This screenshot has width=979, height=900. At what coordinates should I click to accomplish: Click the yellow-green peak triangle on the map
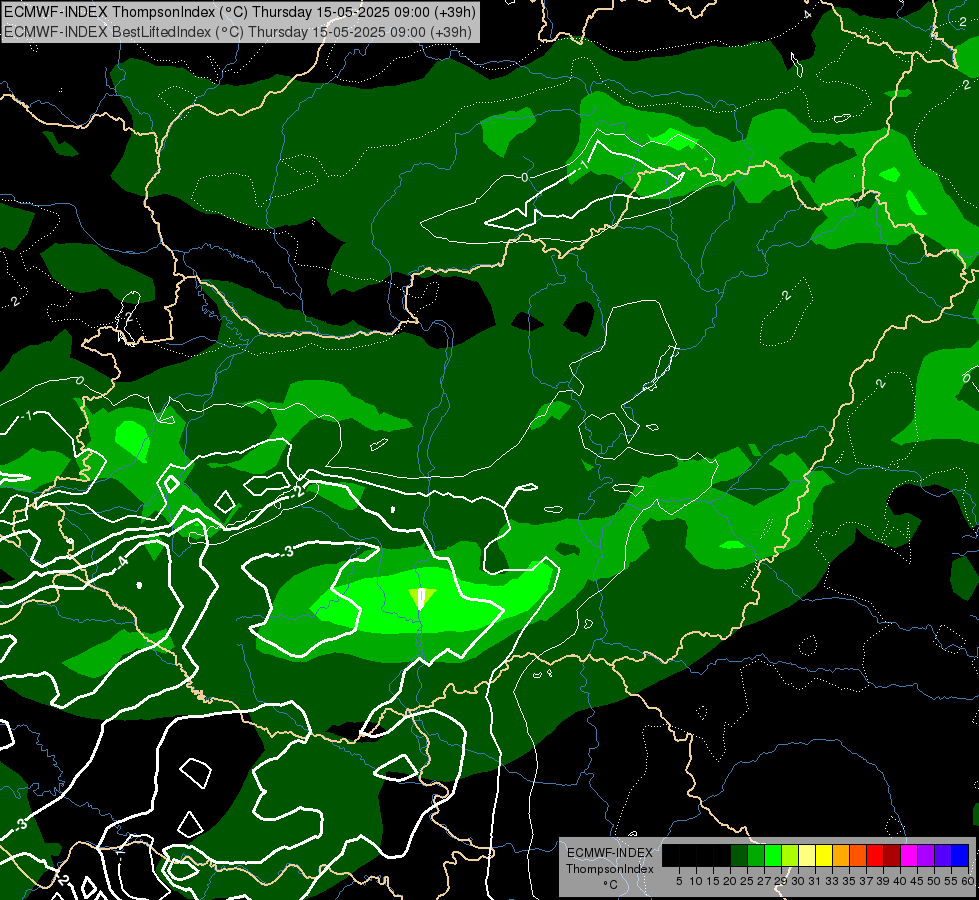tap(422, 598)
